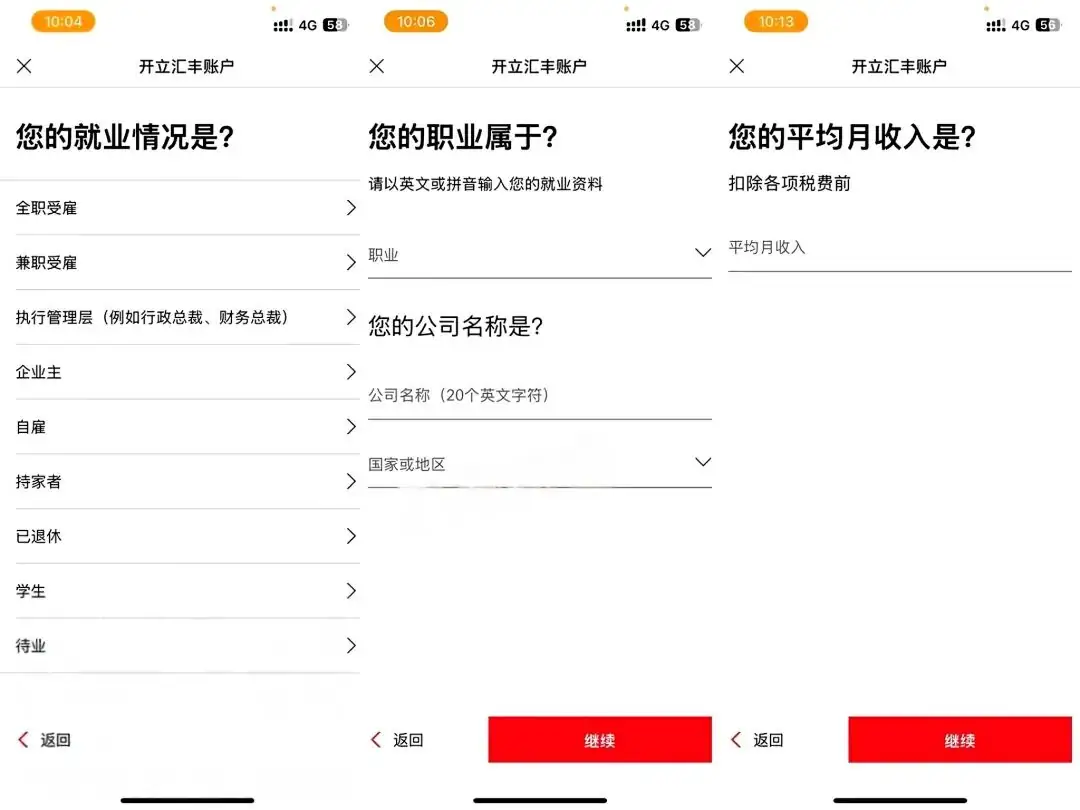Screen dimensions: 1080x810
Task: Focus the 平均月收入 input field
Action: 900,248
